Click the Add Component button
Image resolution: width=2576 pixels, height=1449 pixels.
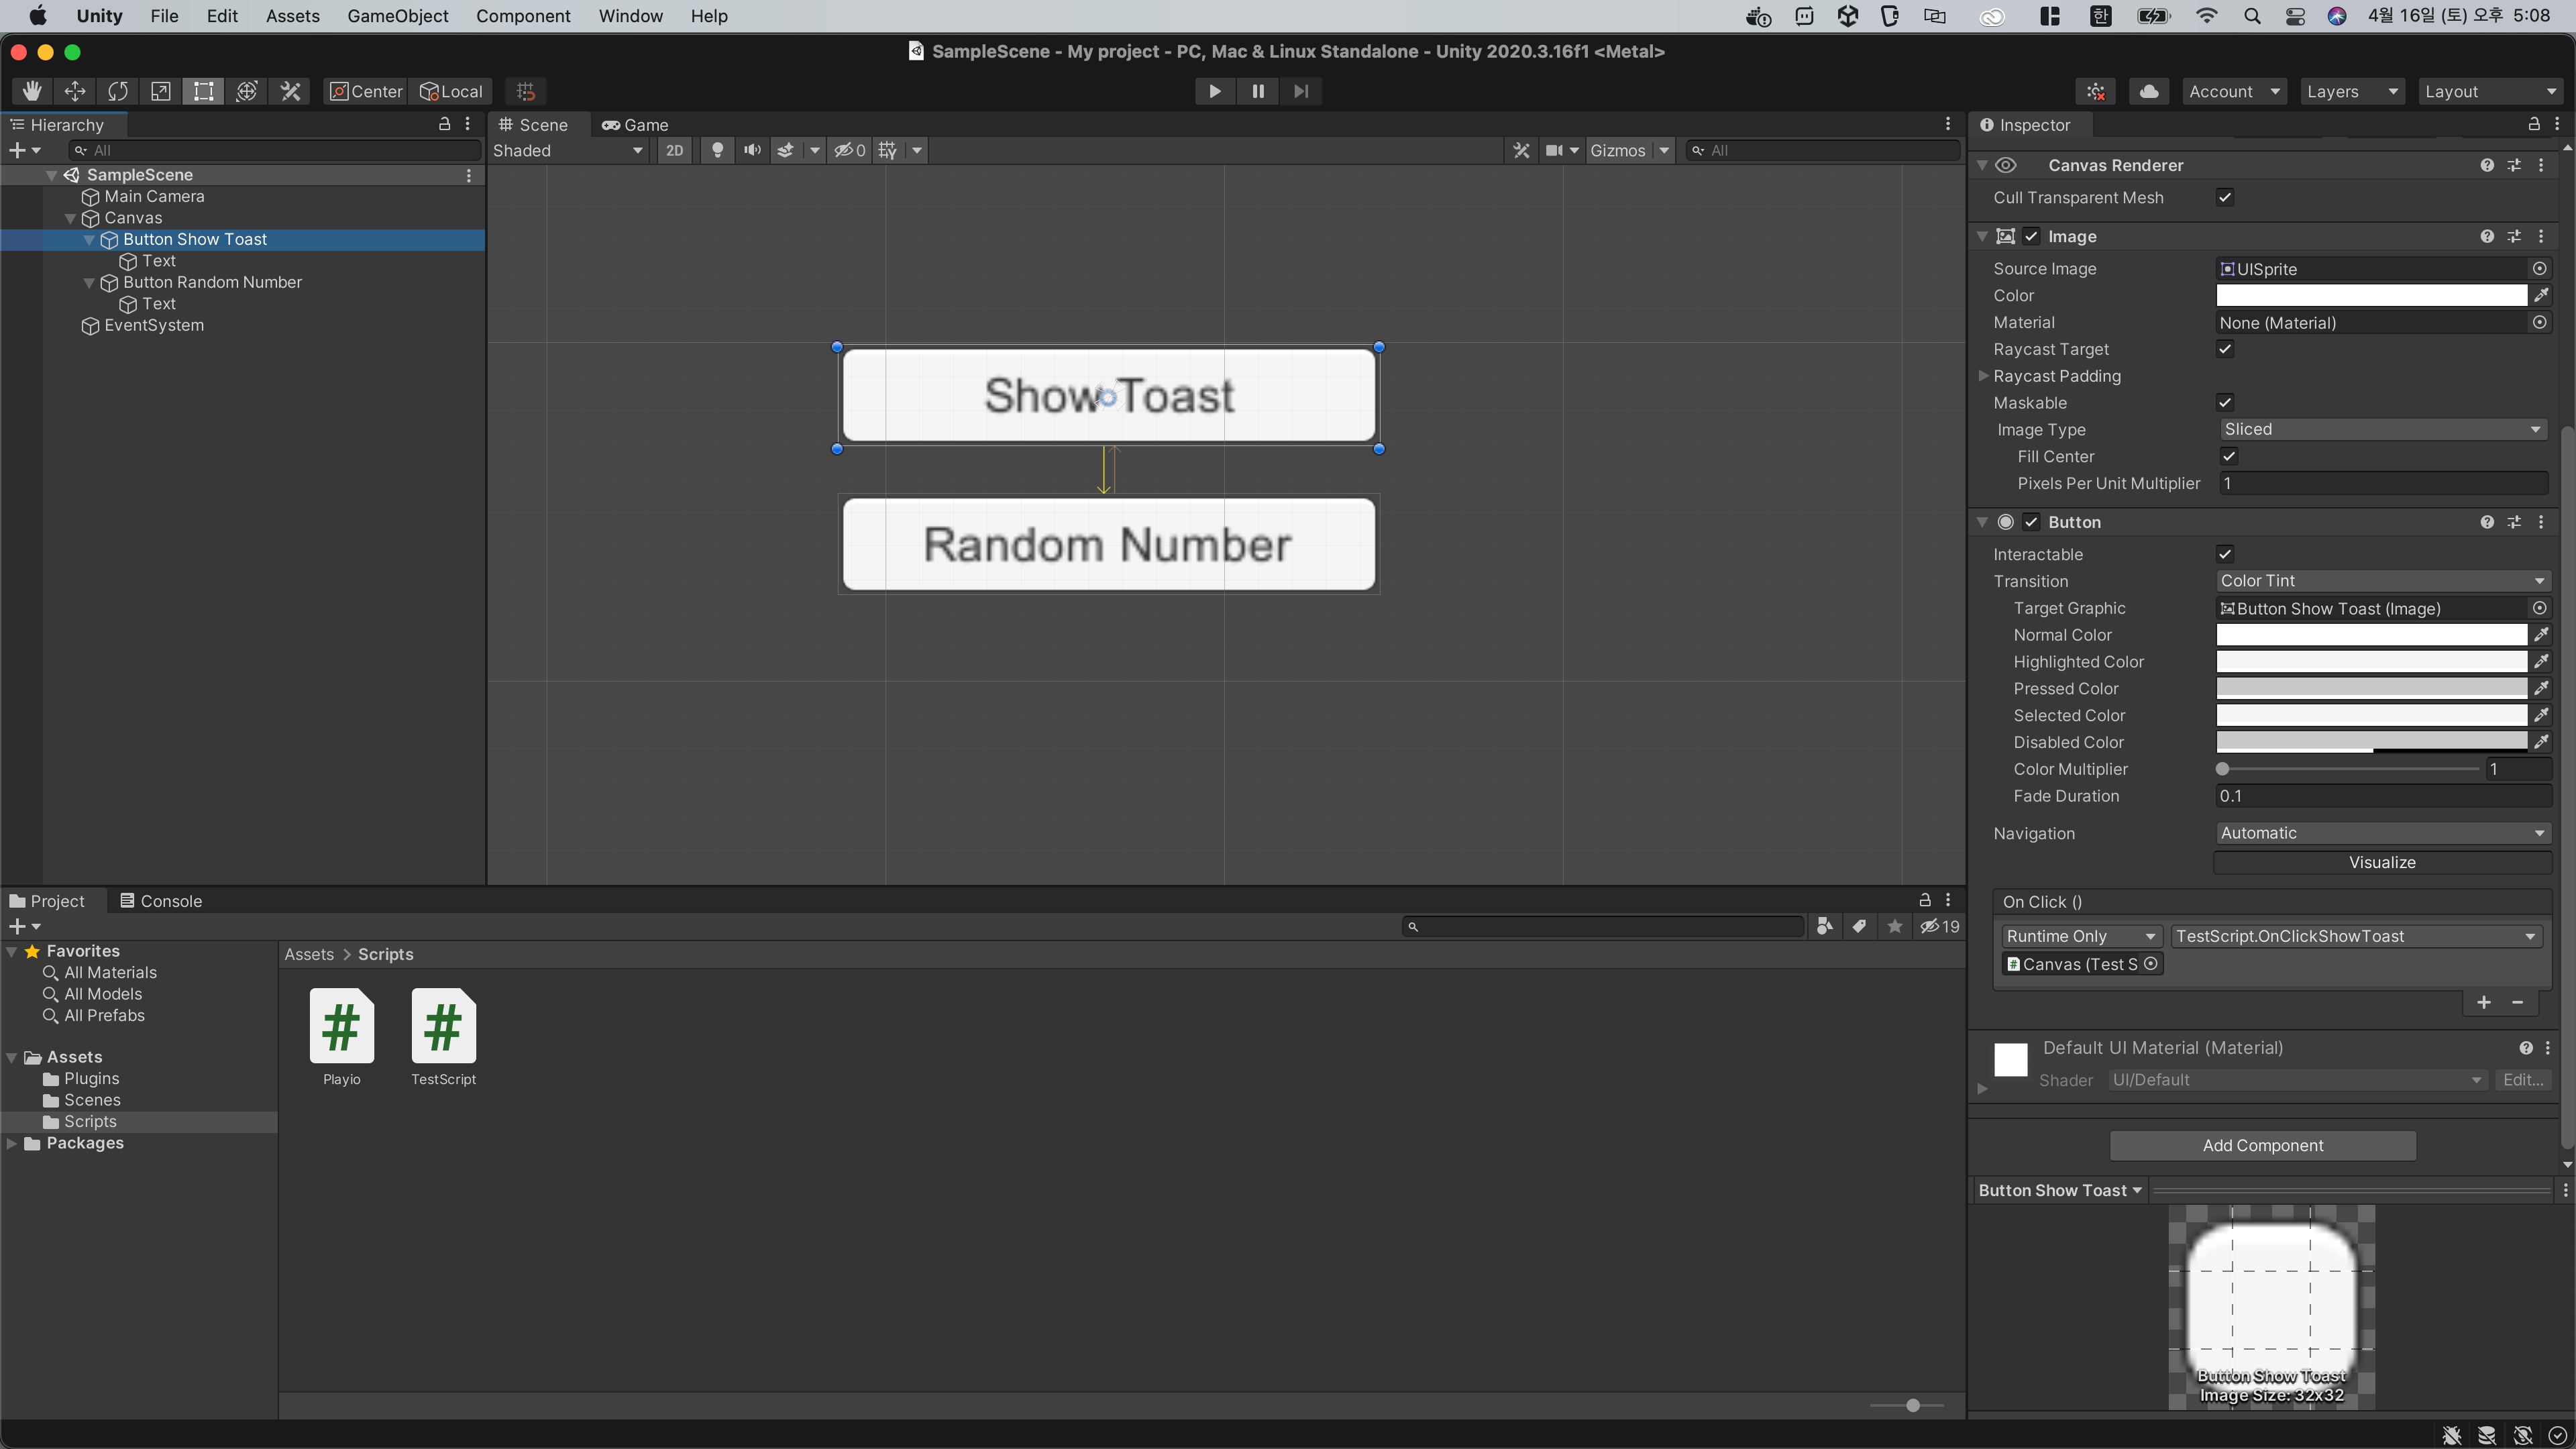tap(2262, 1145)
